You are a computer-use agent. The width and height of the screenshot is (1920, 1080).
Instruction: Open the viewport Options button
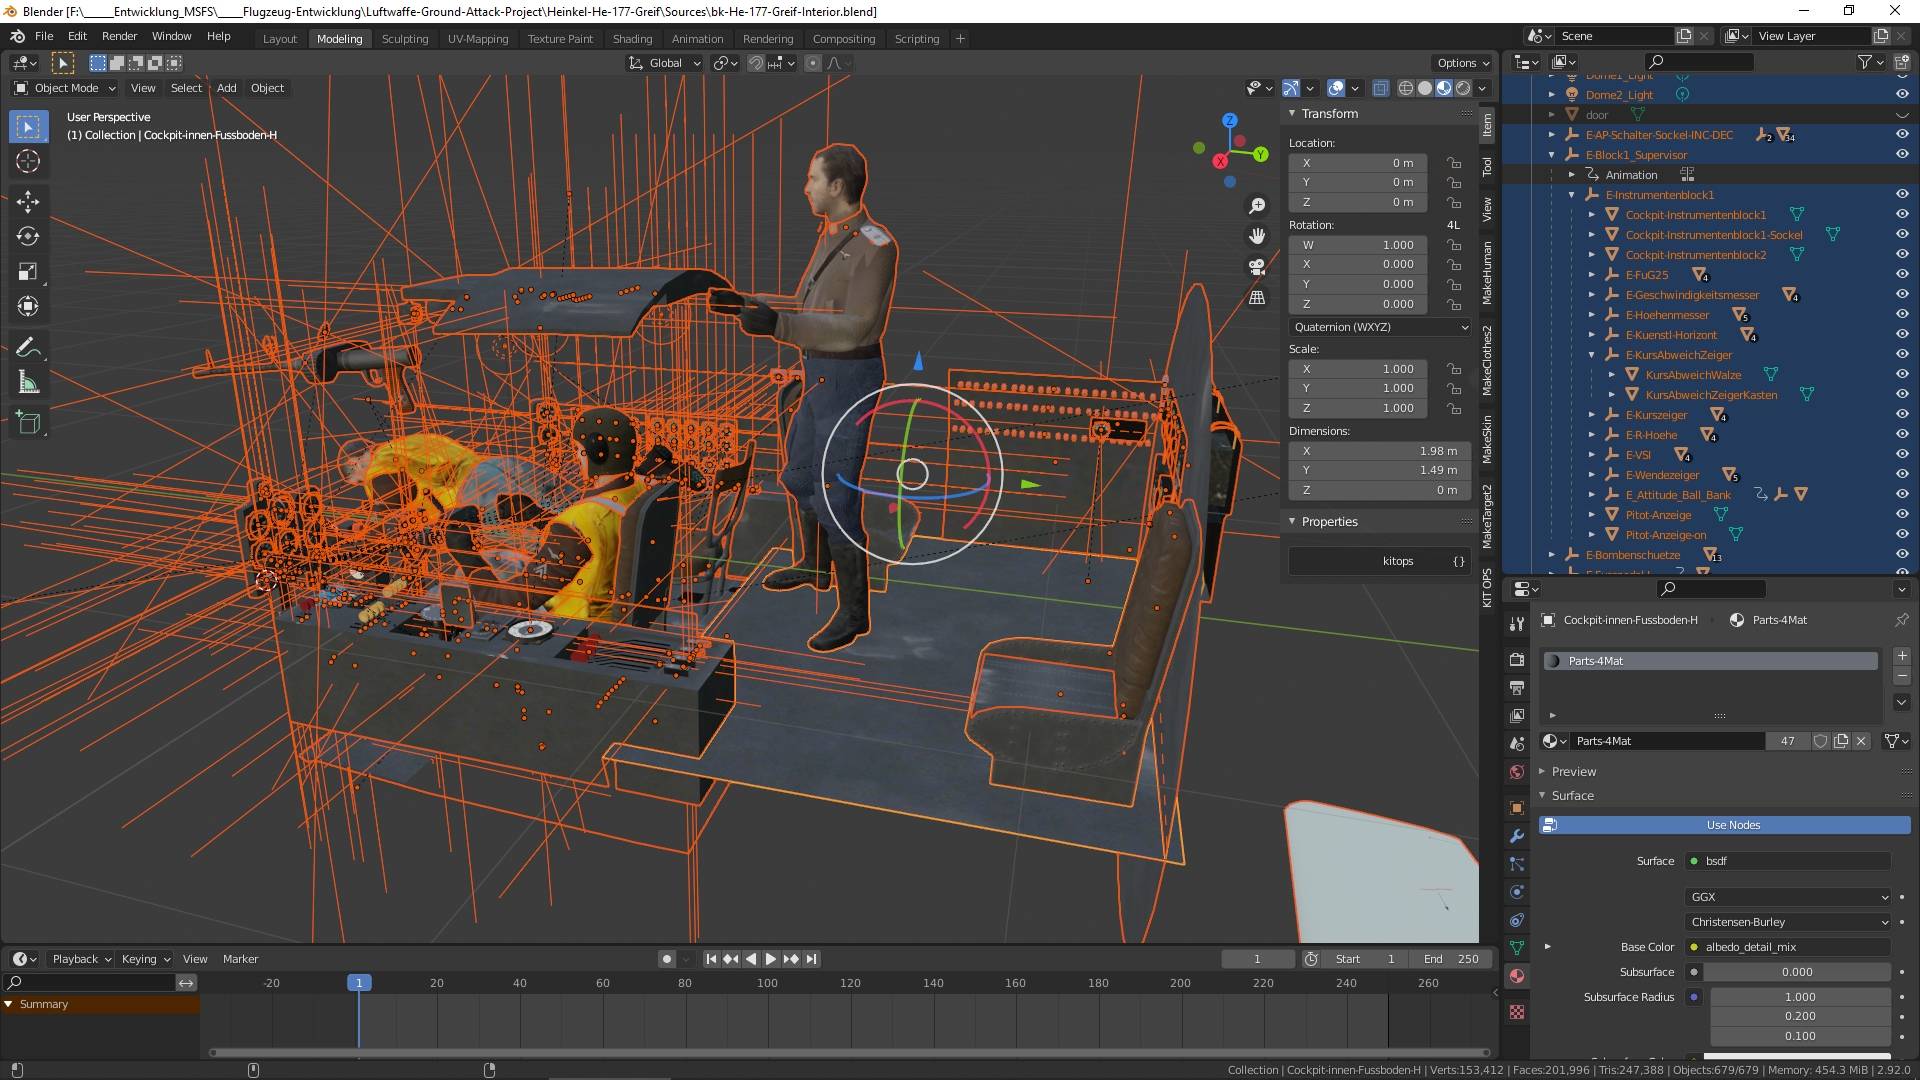pos(1462,63)
